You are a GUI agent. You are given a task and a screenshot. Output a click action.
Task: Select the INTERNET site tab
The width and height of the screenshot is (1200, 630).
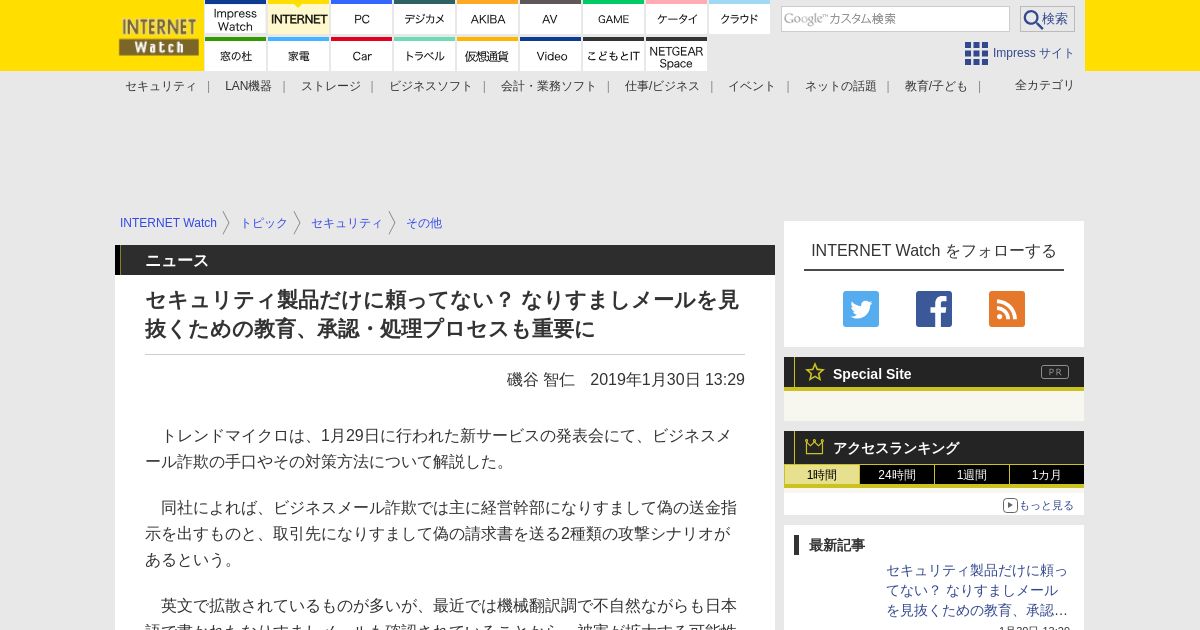pyautogui.click(x=299, y=18)
